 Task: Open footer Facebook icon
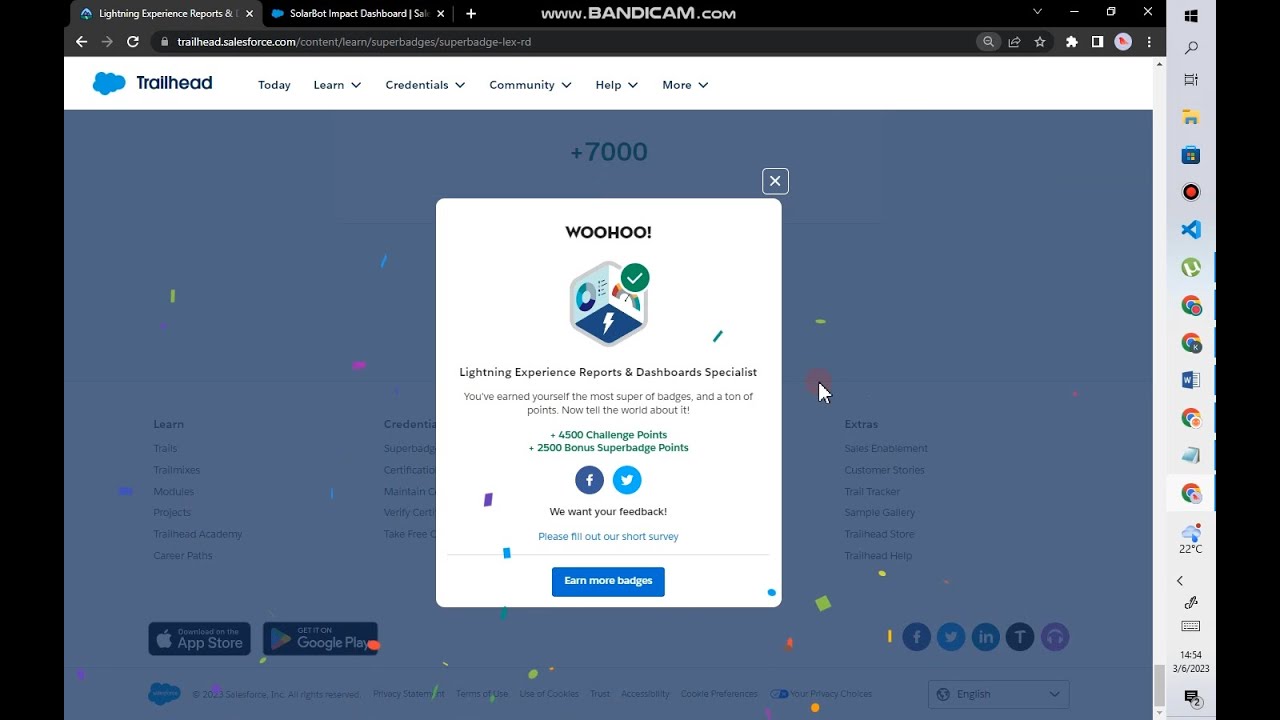click(x=917, y=637)
